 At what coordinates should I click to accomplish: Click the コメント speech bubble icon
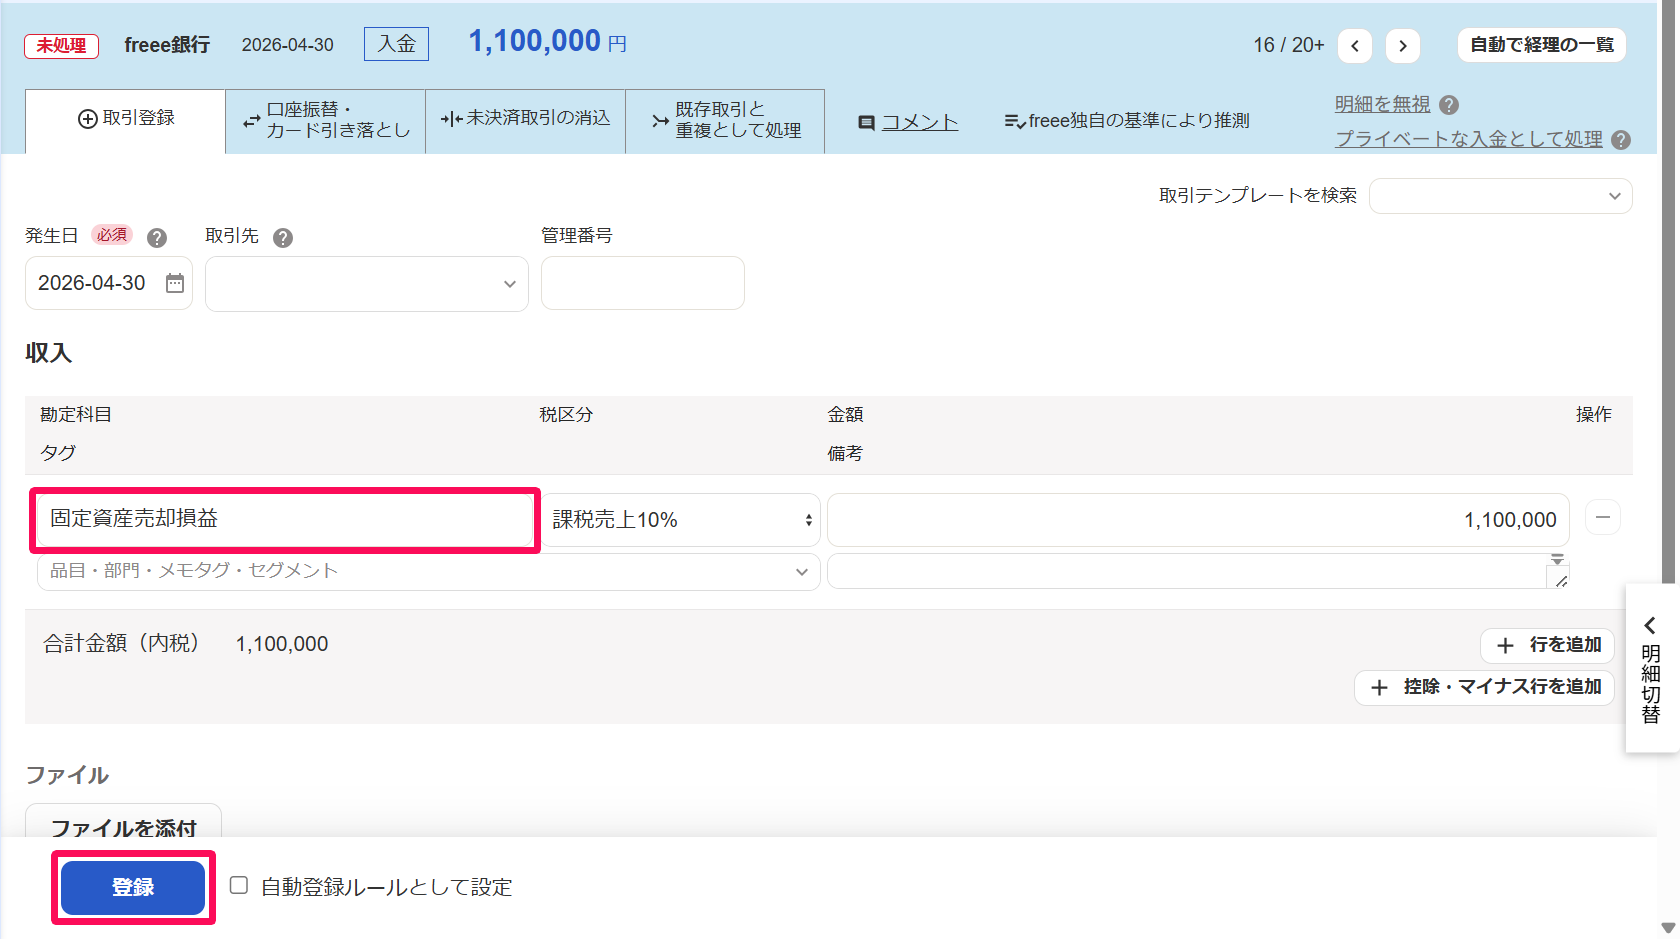coord(866,122)
